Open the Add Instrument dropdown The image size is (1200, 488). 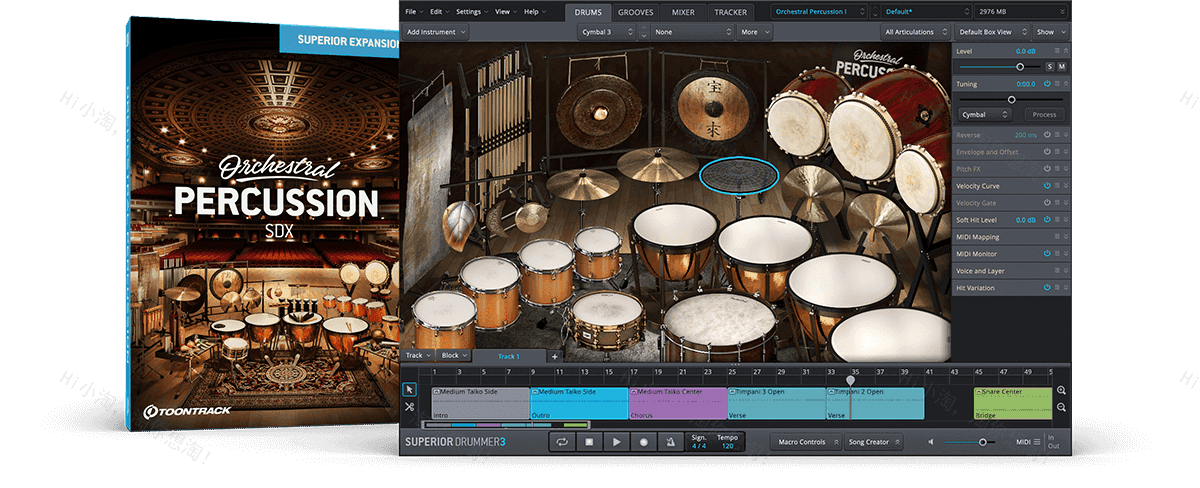click(x=435, y=32)
